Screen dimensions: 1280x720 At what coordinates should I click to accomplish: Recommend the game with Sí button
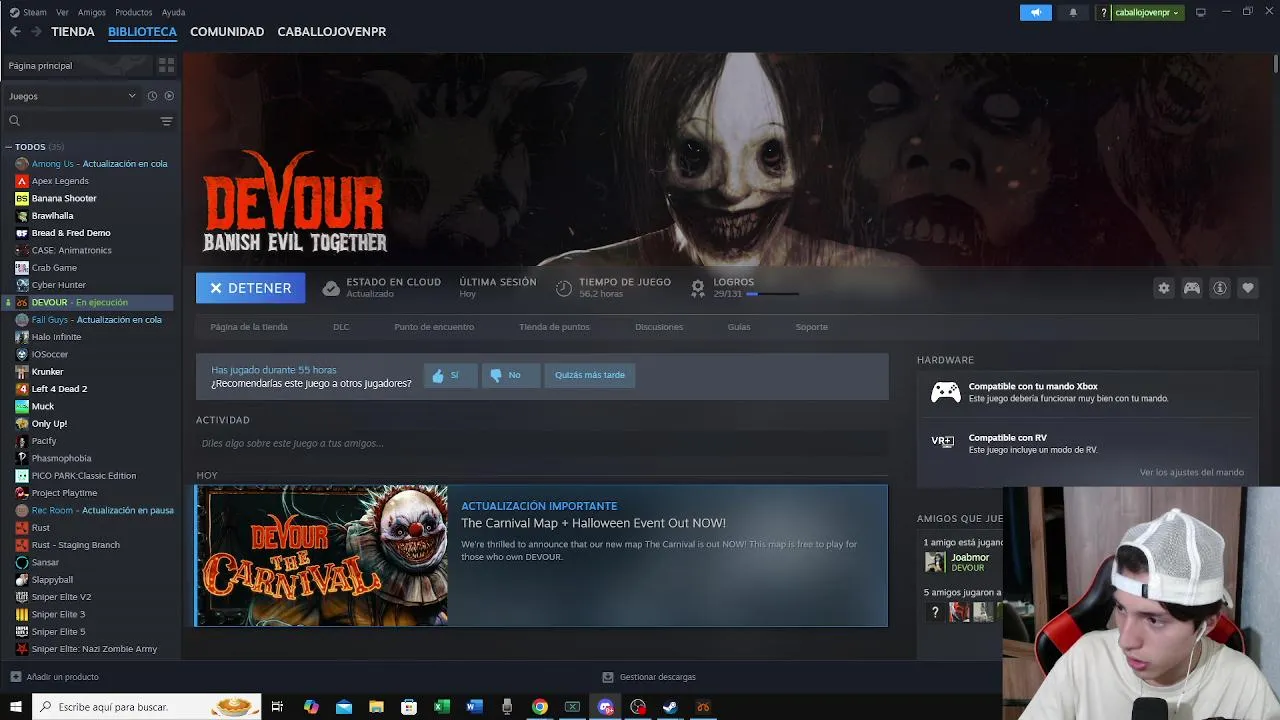(449, 375)
